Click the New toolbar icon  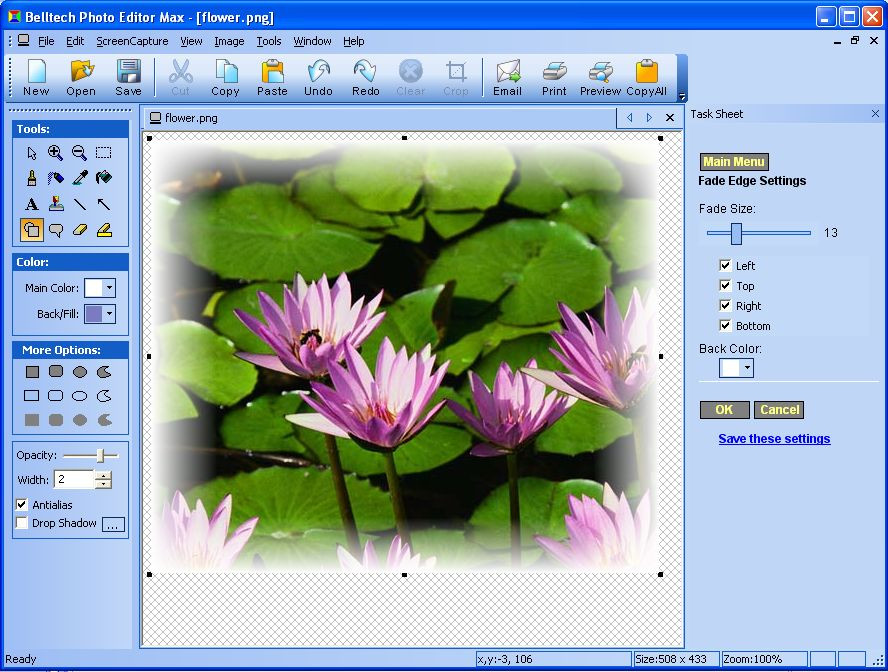tap(36, 78)
